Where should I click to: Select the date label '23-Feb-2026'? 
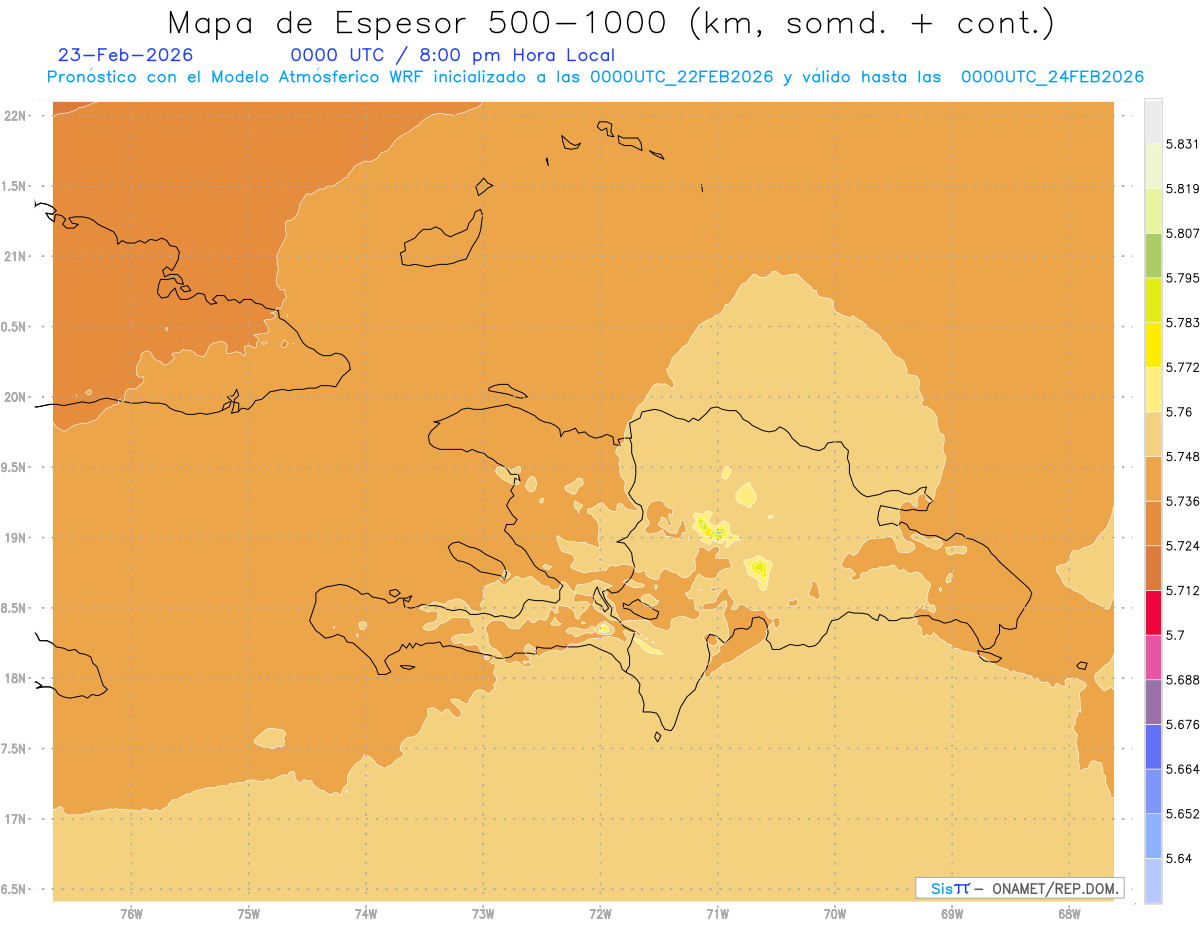pyautogui.click(x=126, y=55)
